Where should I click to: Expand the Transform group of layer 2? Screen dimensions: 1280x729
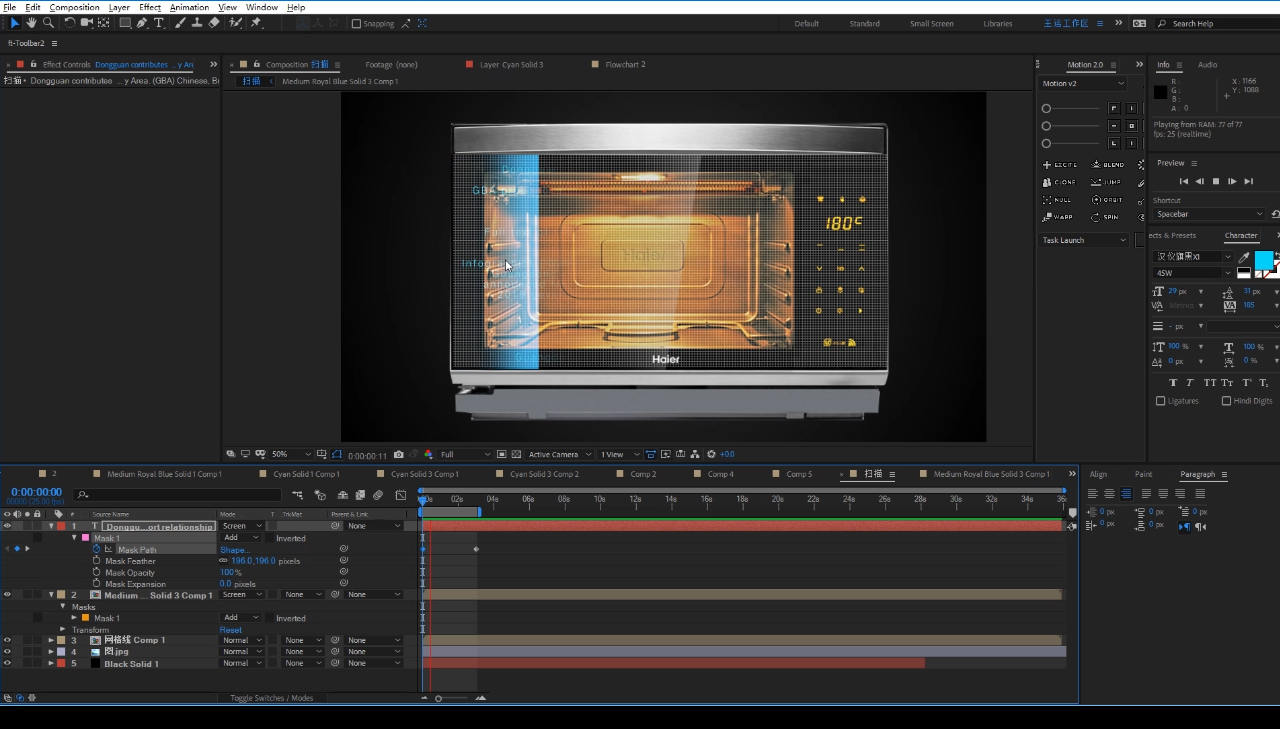[x=62, y=630]
